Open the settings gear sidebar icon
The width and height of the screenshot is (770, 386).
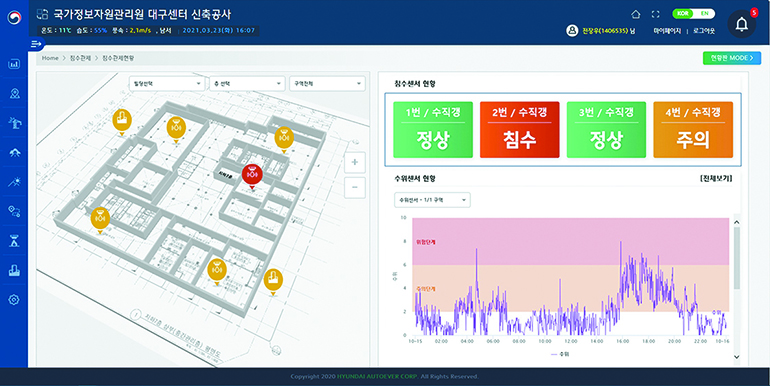pyautogui.click(x=14, y=300)
